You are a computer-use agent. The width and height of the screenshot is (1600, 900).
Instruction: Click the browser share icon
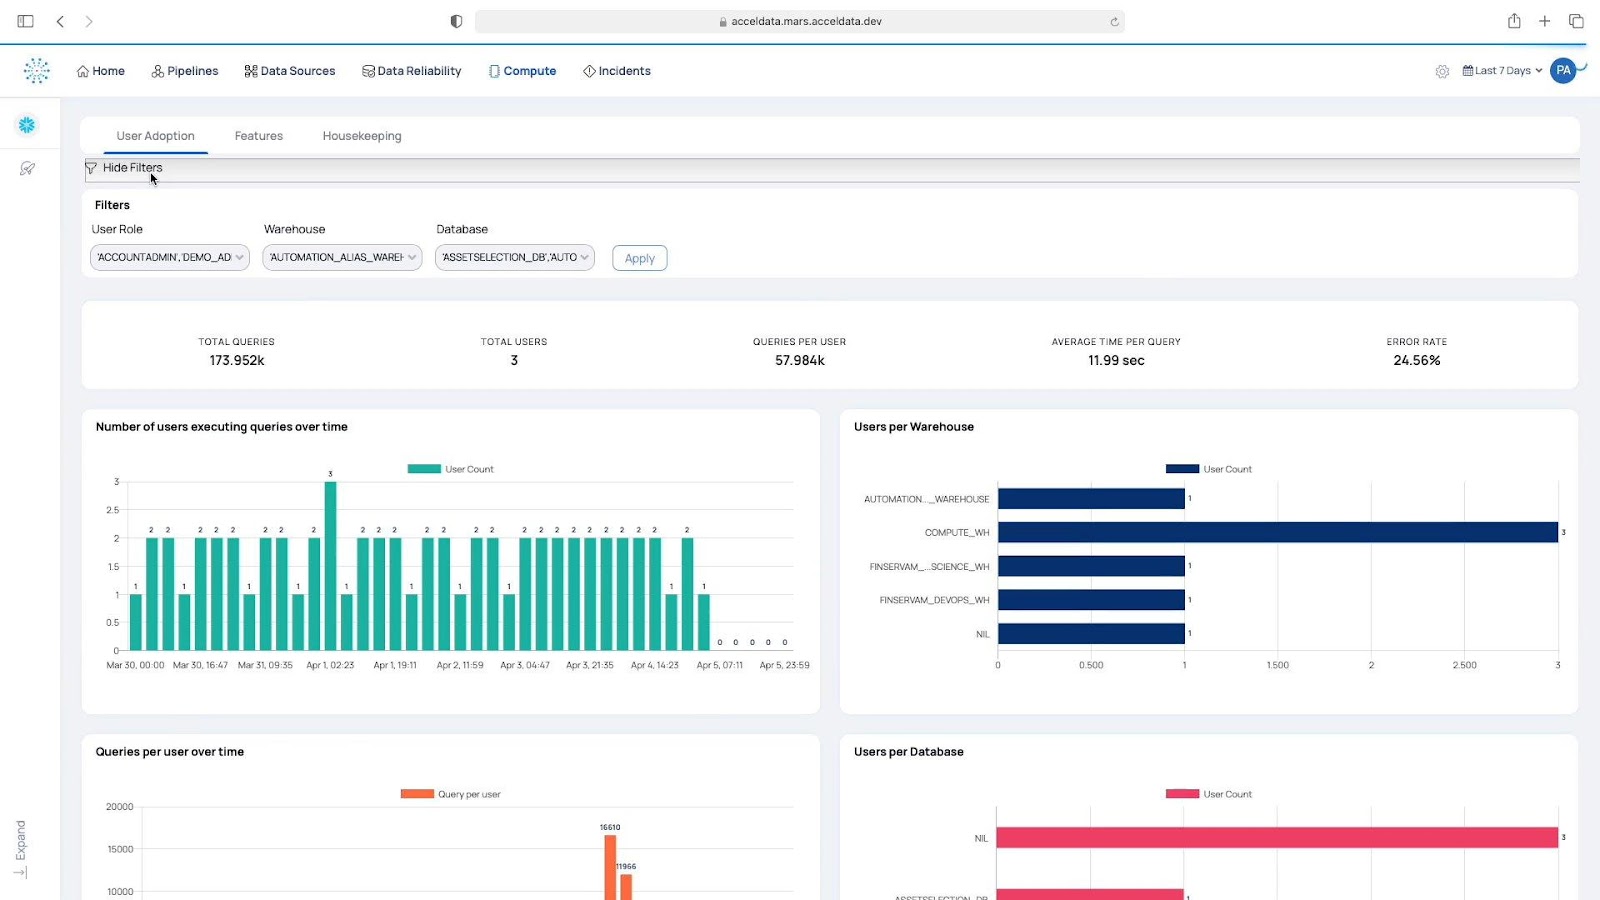[1514, 21]
